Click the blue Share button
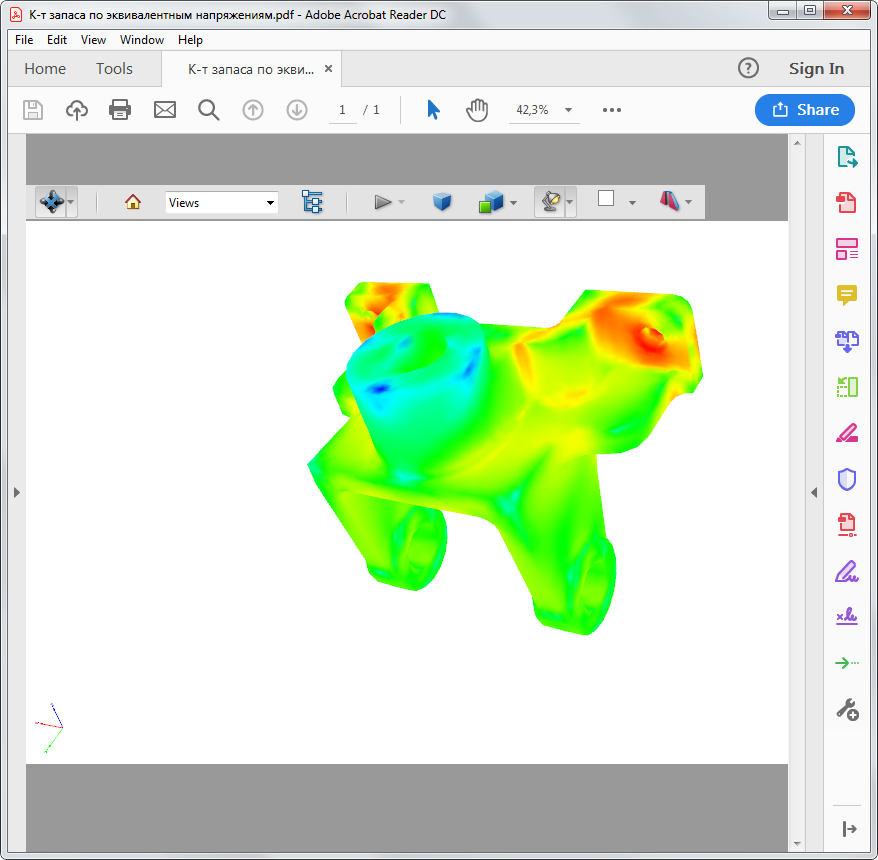 (805, 110)
